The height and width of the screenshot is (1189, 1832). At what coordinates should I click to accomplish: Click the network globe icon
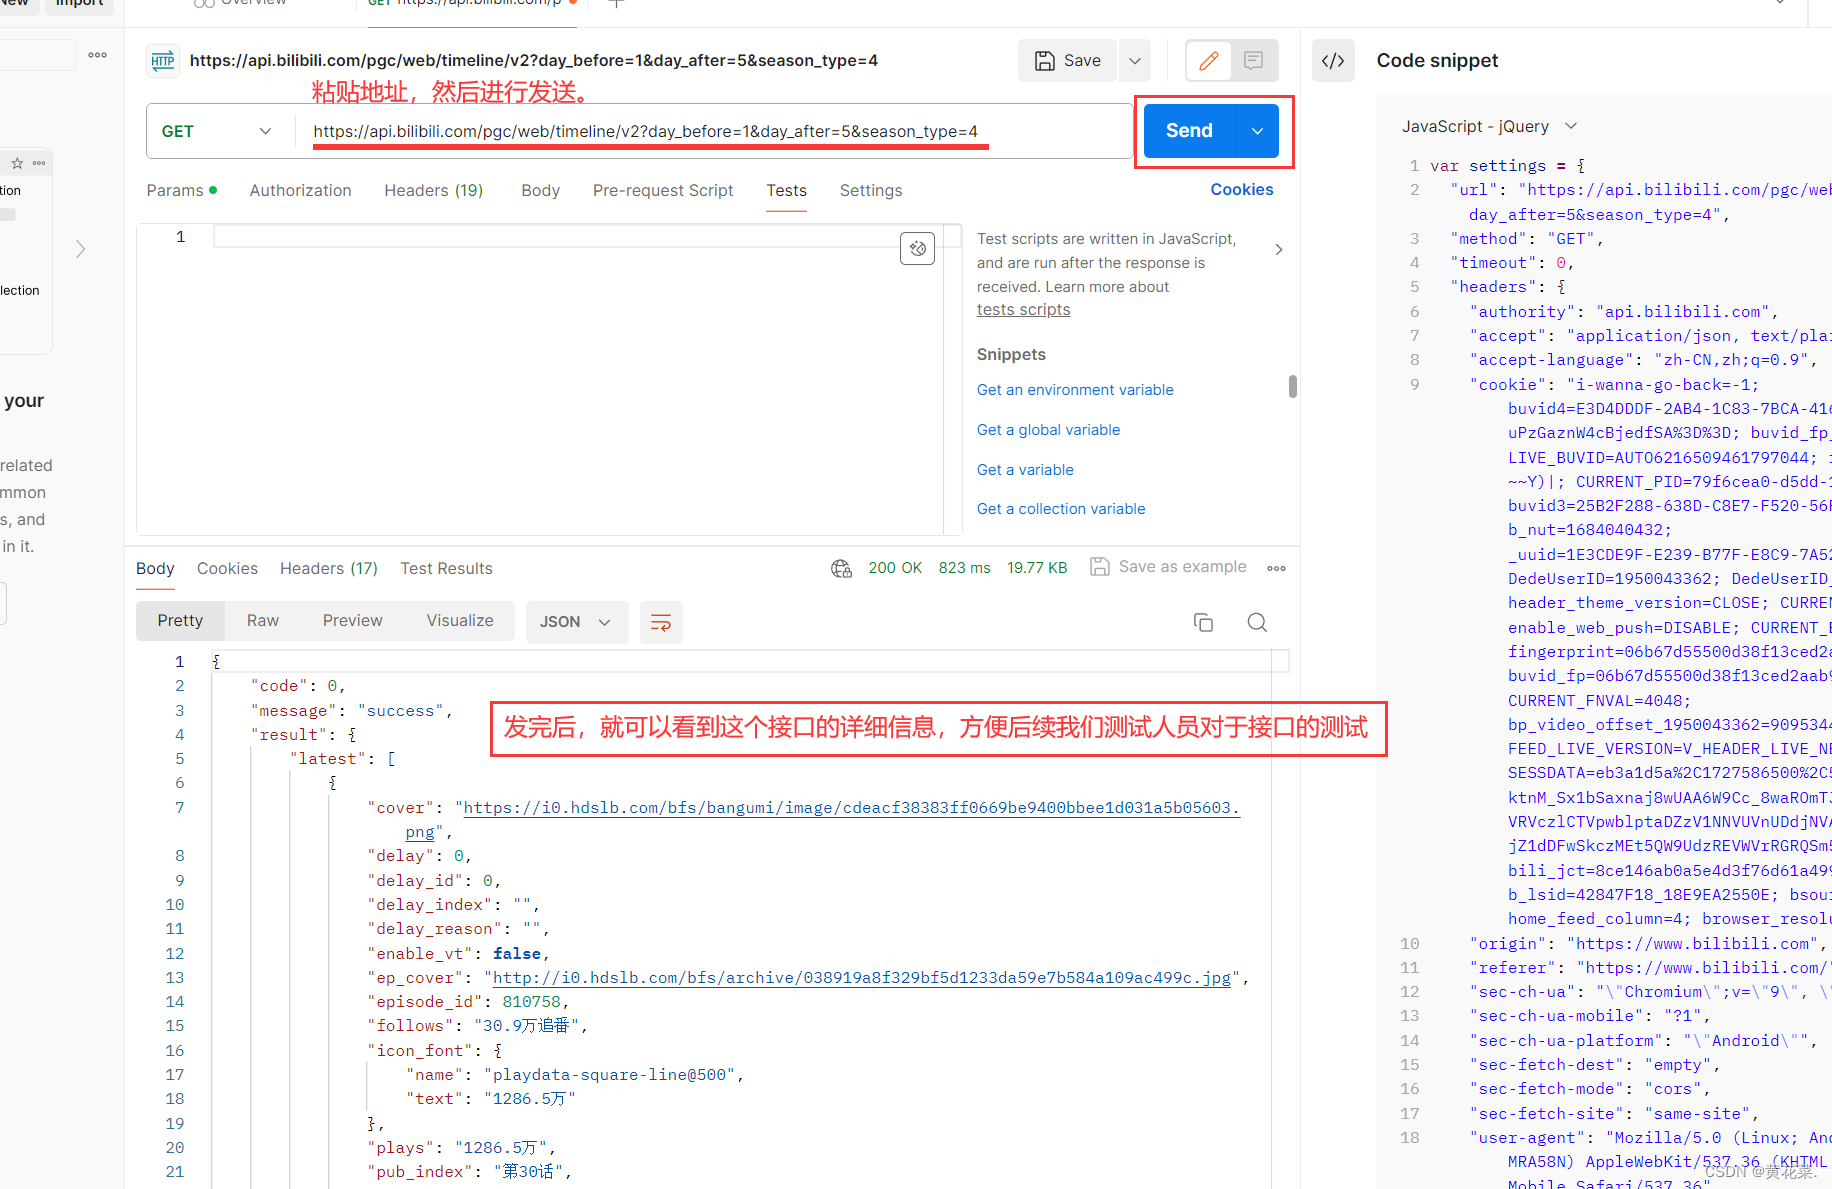coord(841,568)
